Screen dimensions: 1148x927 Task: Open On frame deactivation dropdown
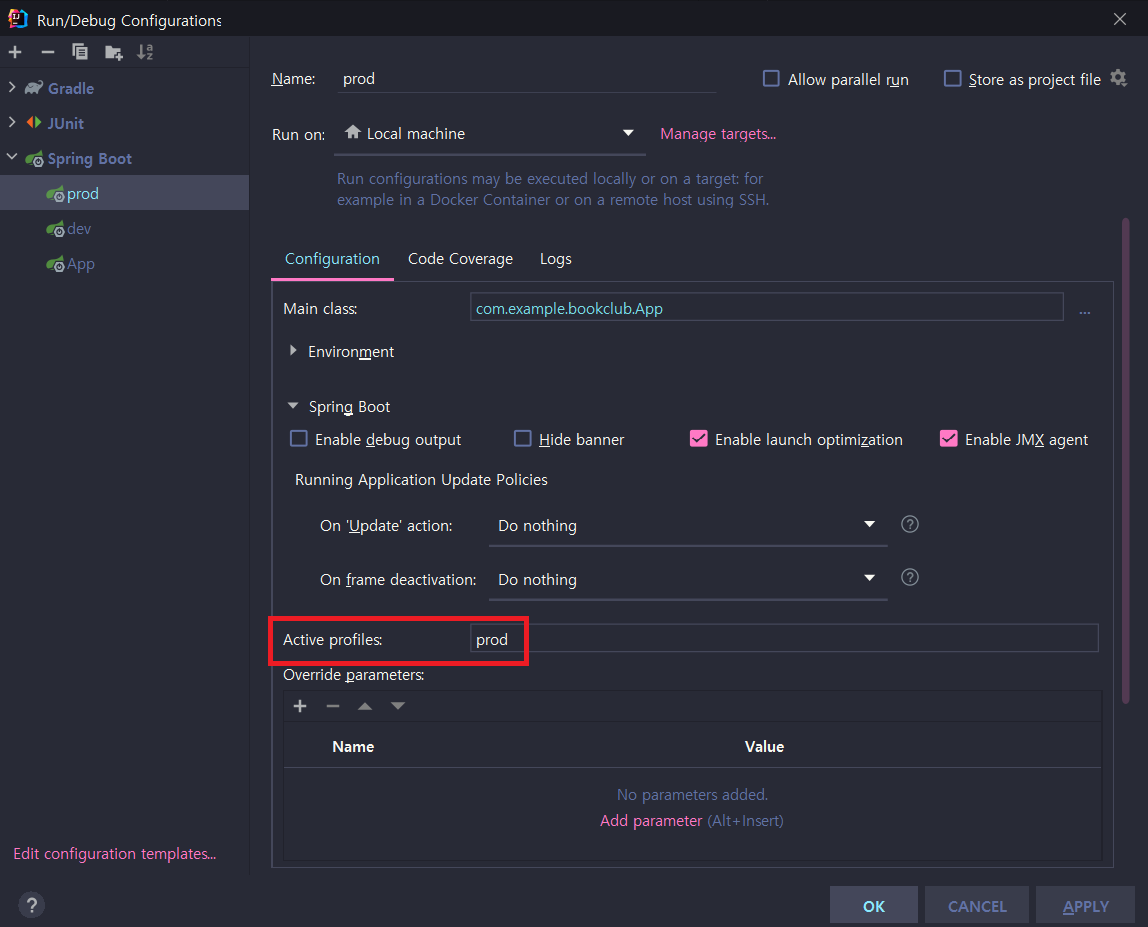pos(687,580)
